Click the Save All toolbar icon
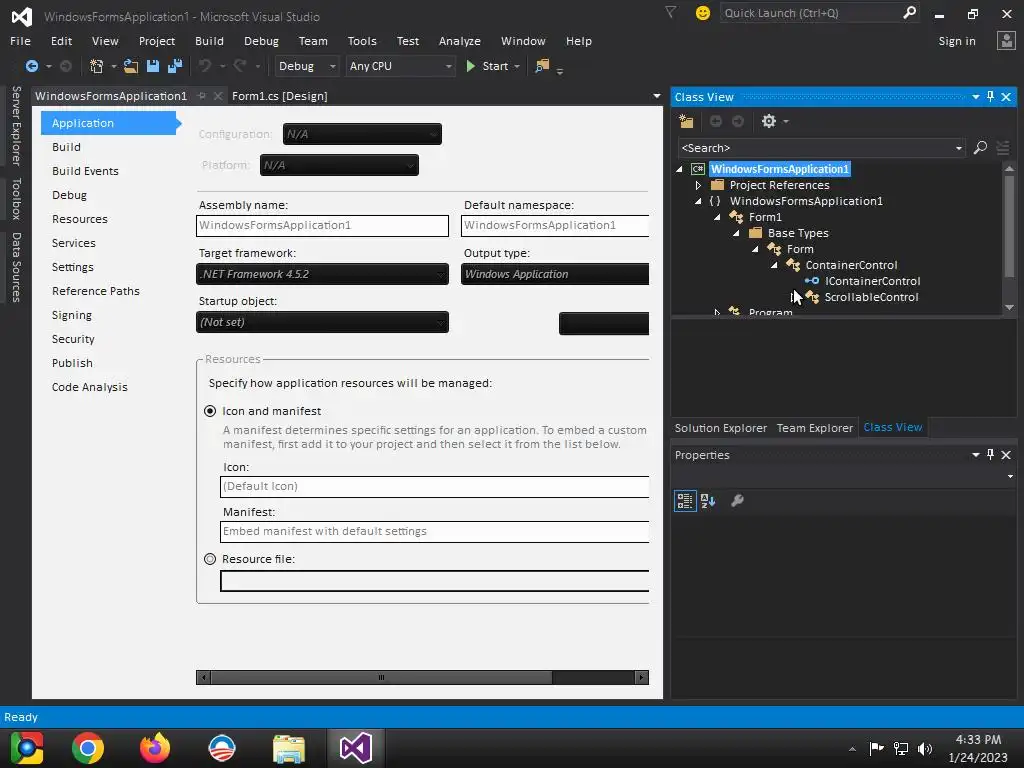The height and width of the screenshot is (768, 1024). [175, 66]
